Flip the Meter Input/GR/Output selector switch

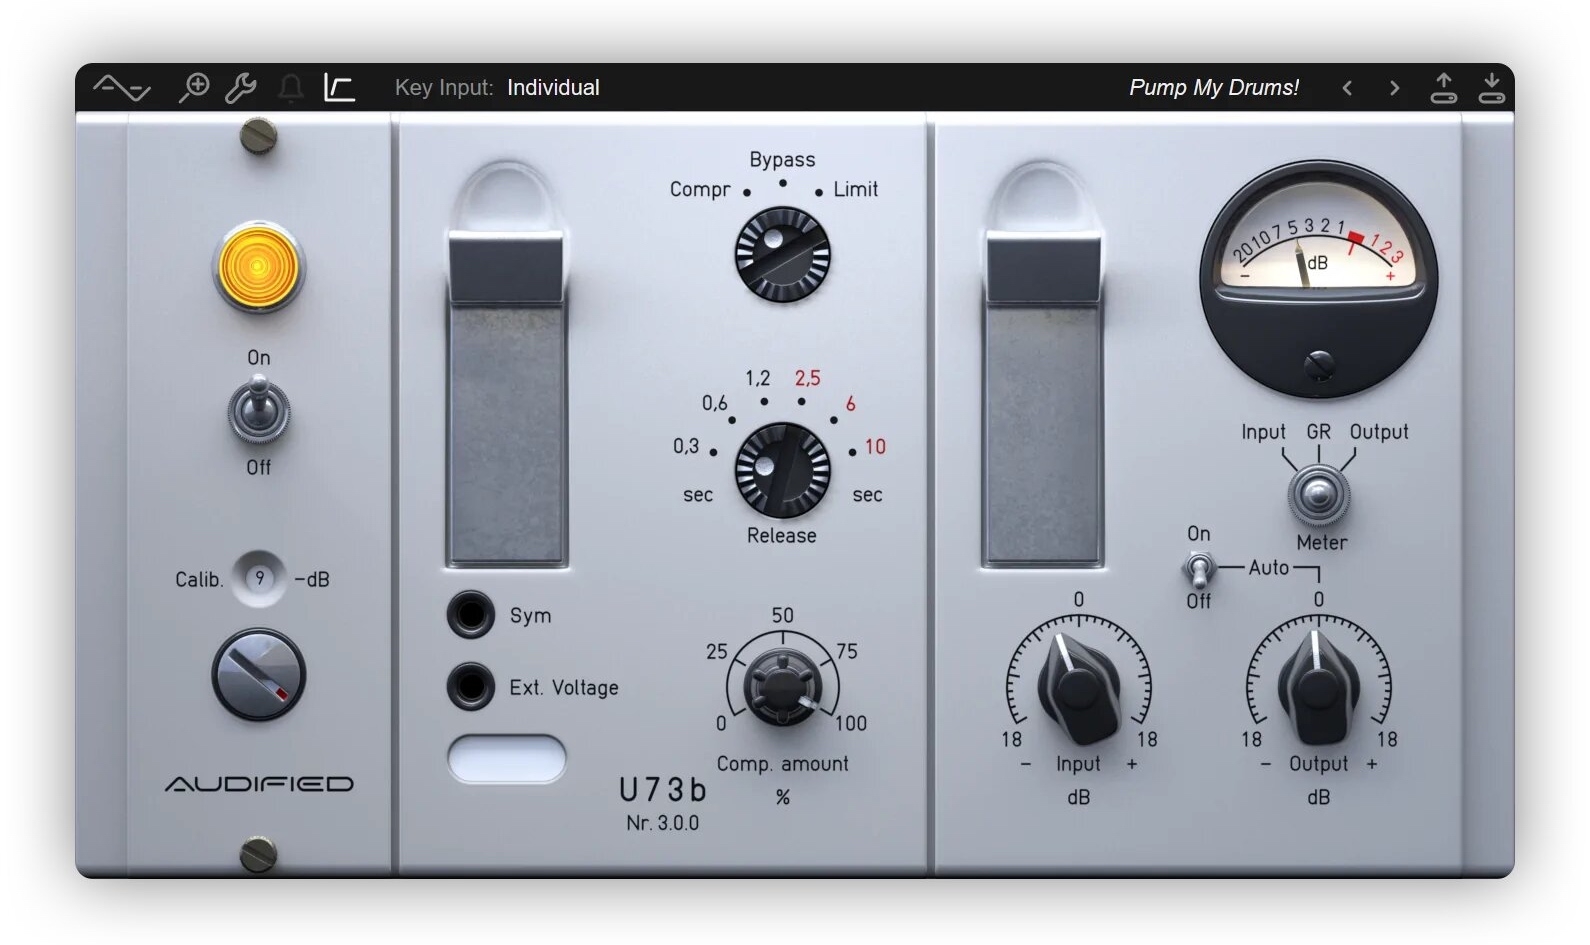(x=1318, y=495)
